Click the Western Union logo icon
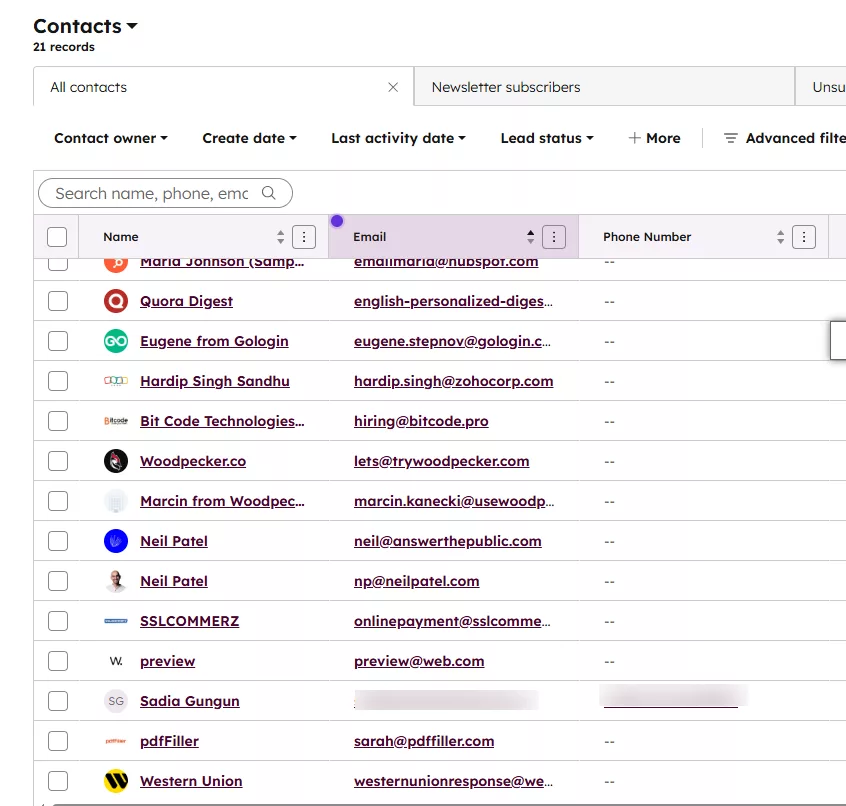Screen dimensions: 846x806 click(116, 781)
